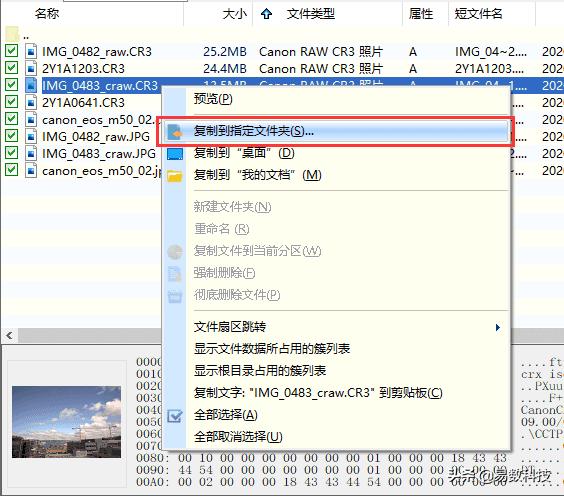Image resolution: width=564 pixels, height=496 pixels.
Task: Click the copy-to-folder icon in the context menu
Action: click(x=175, y=132)
